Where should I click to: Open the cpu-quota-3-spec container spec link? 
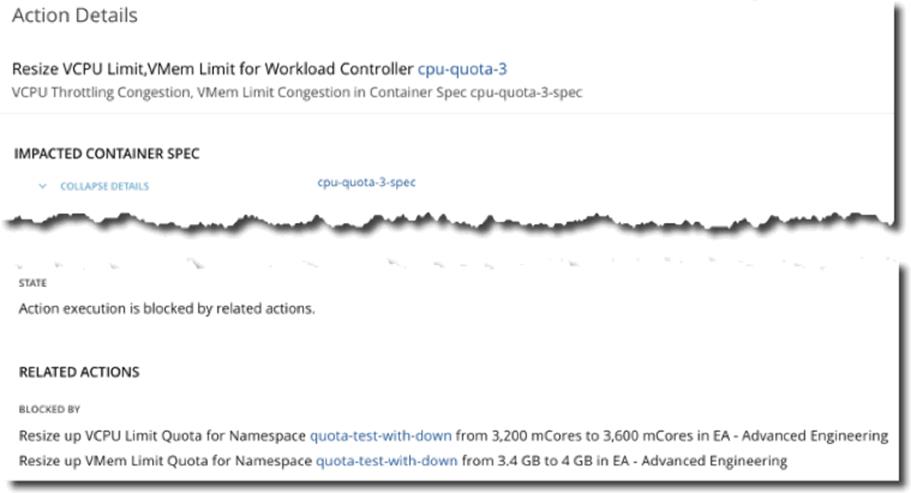(366, 182)
